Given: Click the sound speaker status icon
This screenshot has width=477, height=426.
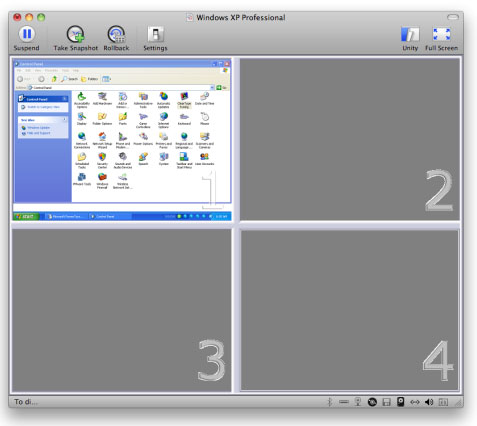Looking at the screenshot, I should coord(429,402).
